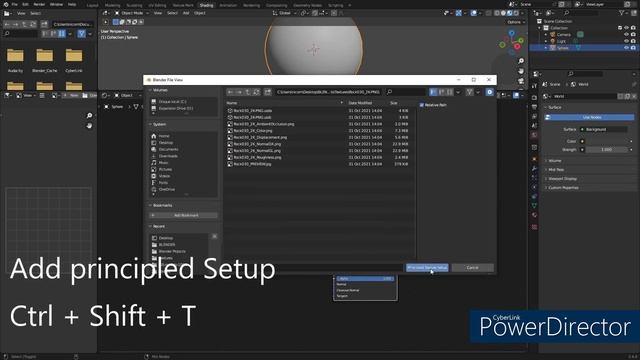Open the Render menu in Blender
The height and width of the screenshot is (360, 640).
coord(39,4)
